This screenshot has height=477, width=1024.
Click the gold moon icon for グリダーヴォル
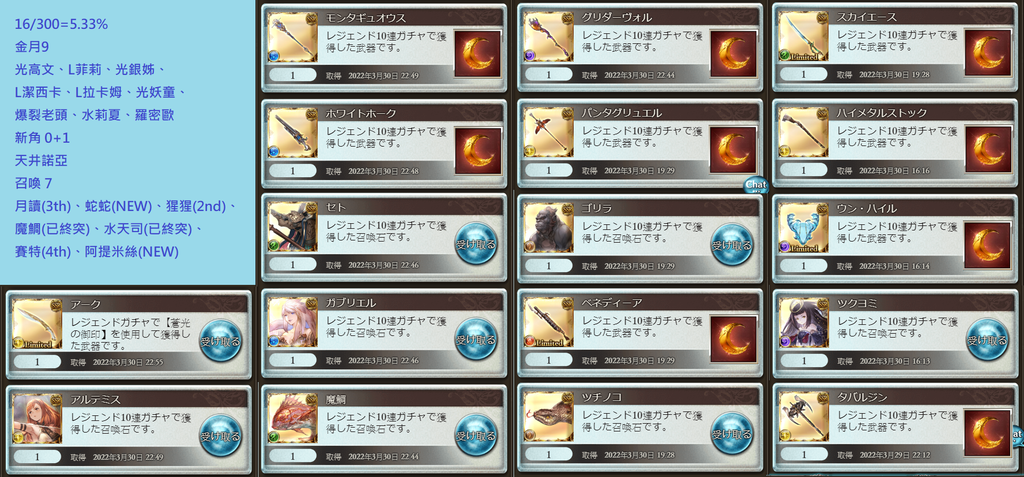[733, 54]
